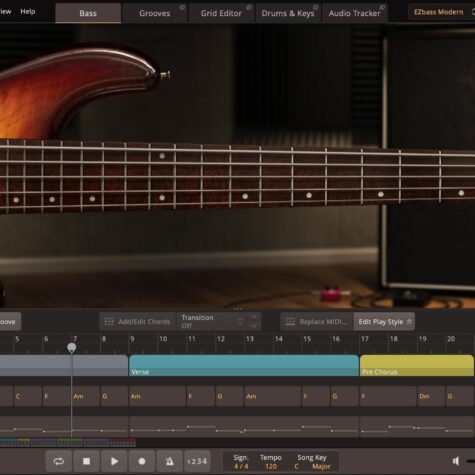Screen dimensions: 475x475
Task: Switch to the Bass tab
Action: pyautogui.click(x=88, y=13)
